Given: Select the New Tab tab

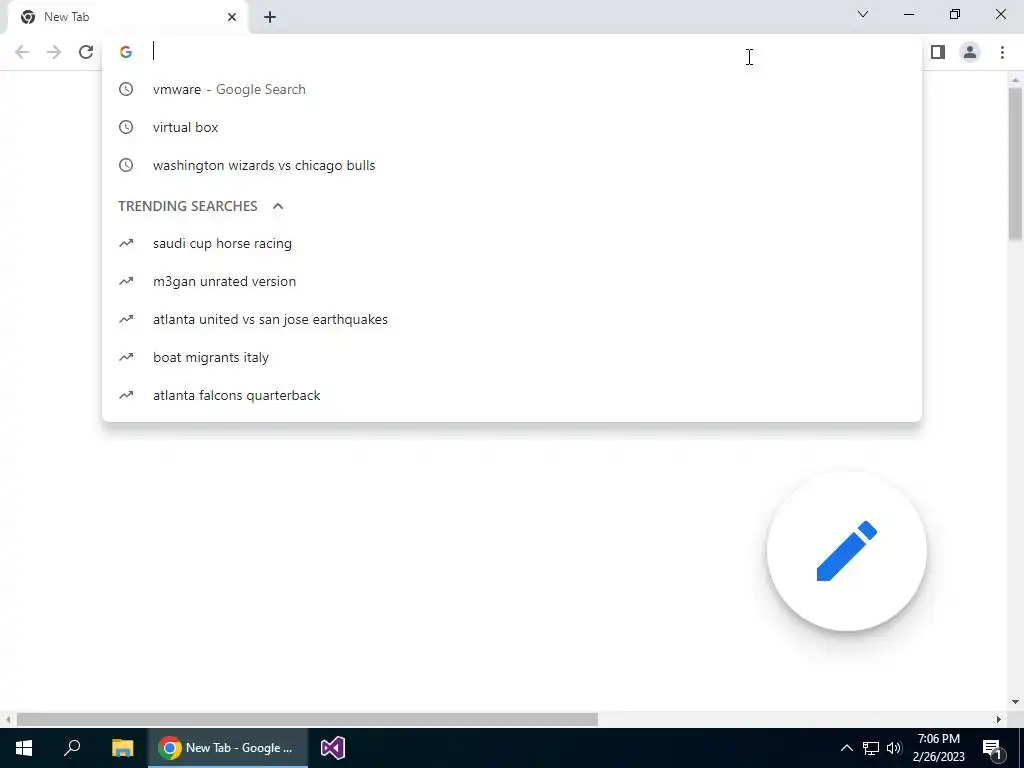Looking at the screenshot, I should (x=127, y=17).
